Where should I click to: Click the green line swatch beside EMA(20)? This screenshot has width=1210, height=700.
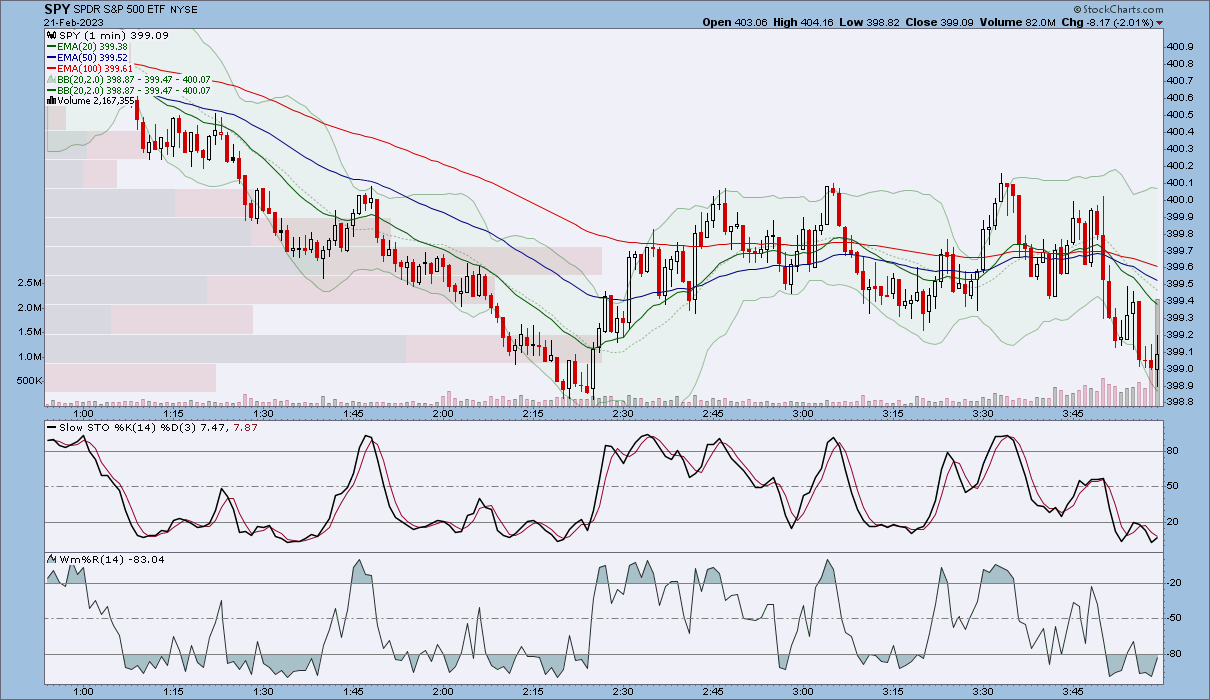pyautogui.click(x=51, y=46)
